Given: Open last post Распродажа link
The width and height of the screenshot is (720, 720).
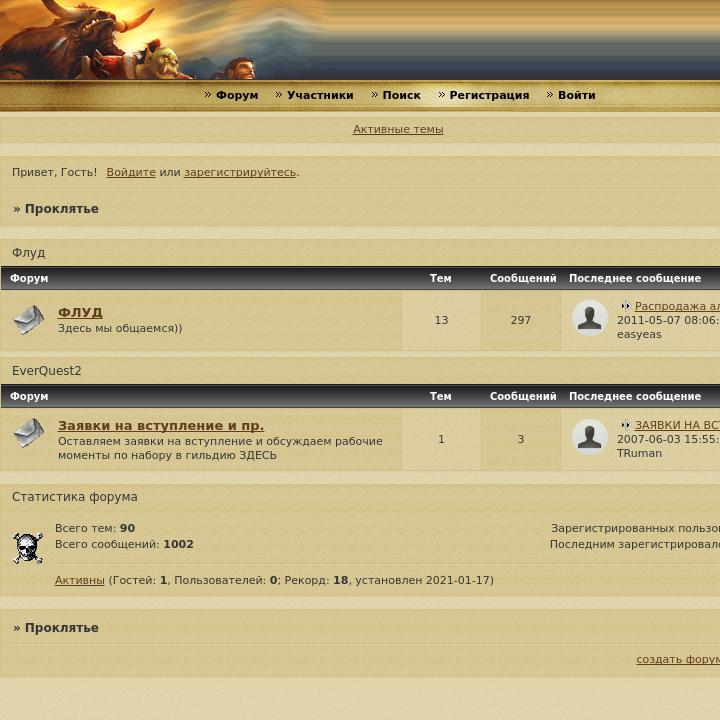Looking at the screenshot, I should (677, 306).
